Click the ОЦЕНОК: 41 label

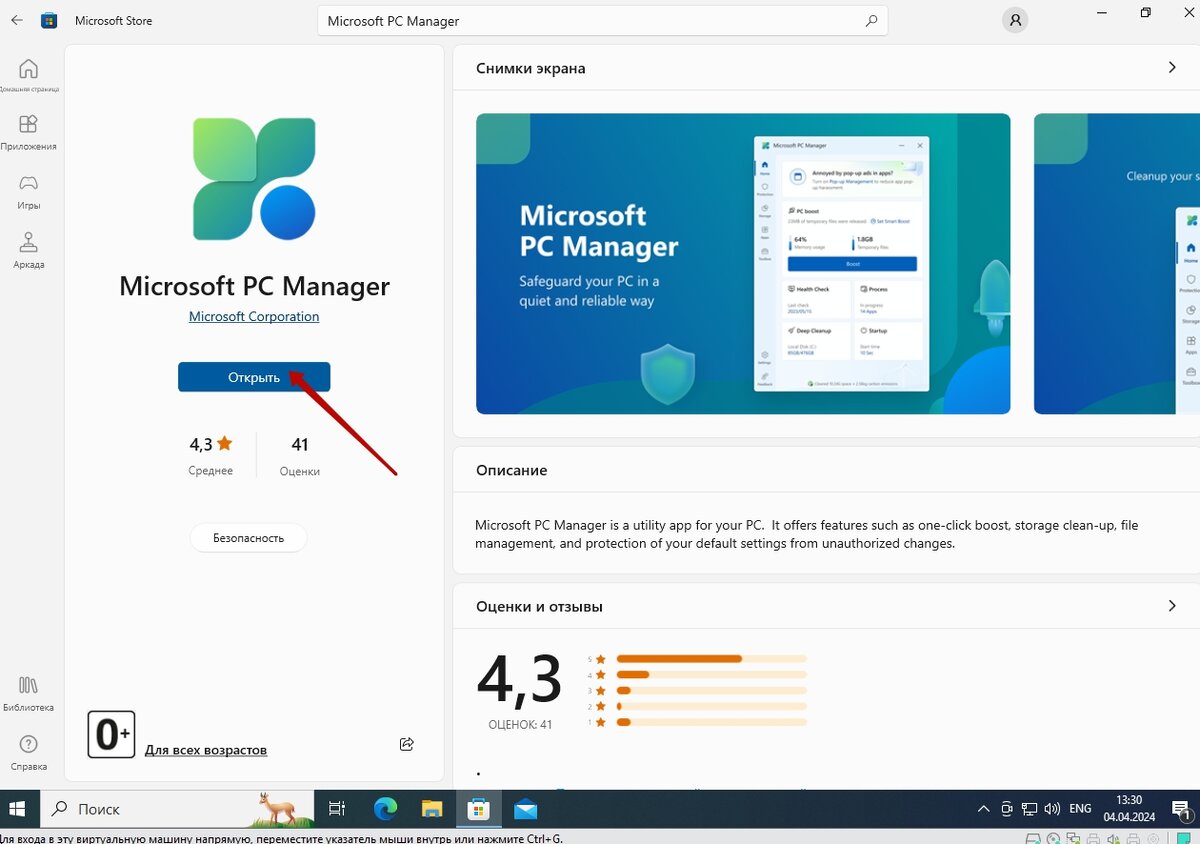coord(520,725)
